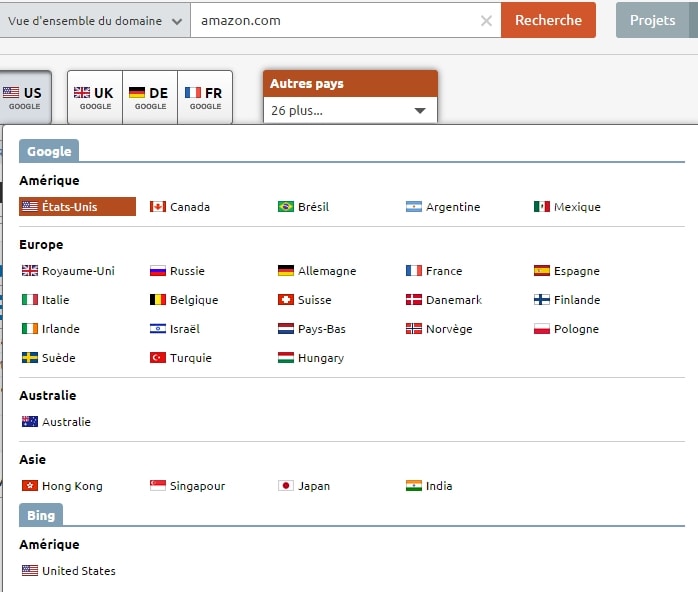Click the Mexique flag icon

tap(542, 207)
